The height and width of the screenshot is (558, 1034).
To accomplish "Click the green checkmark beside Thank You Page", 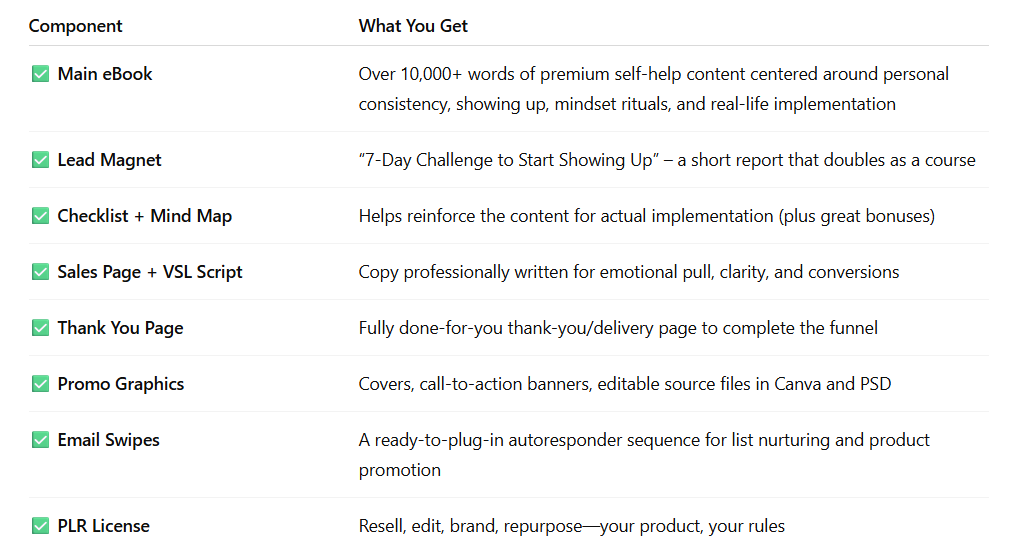I will click(x=40, y=328).
